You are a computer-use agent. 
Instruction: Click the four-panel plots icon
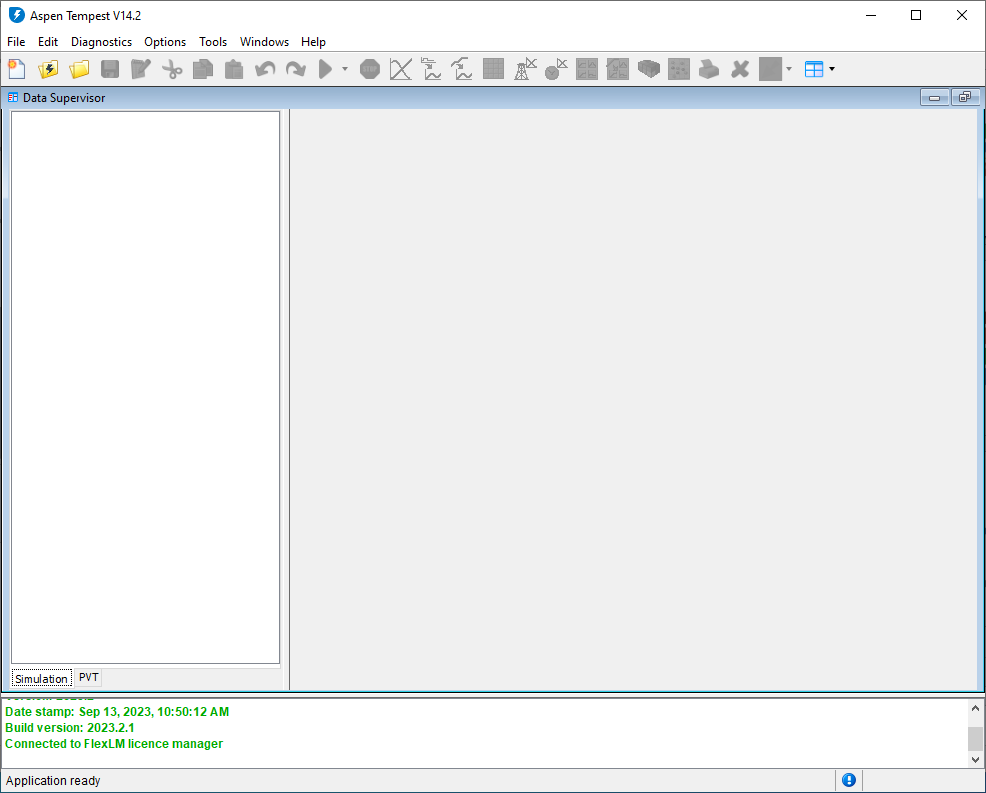(587, 69)
